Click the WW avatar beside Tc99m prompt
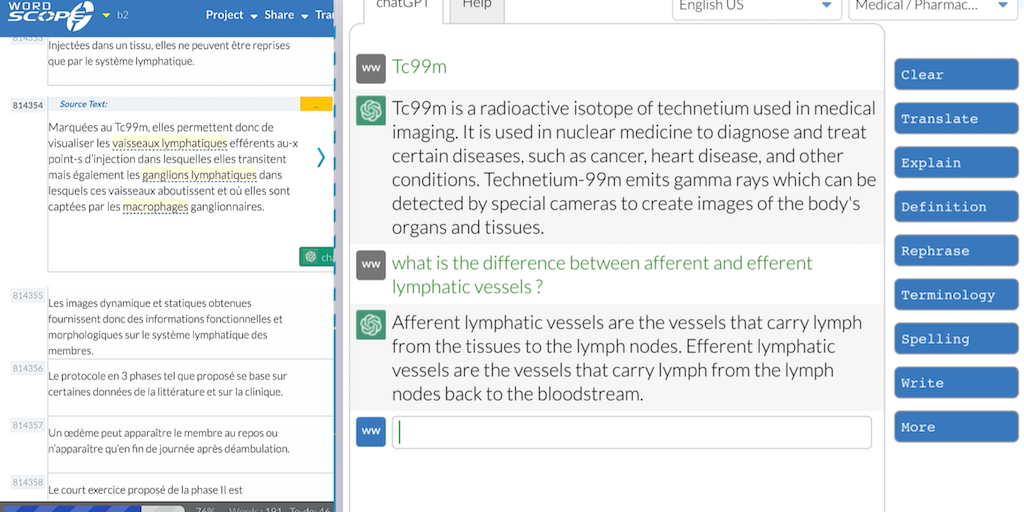Screen dimensions: 1024x512 pyautogui.click(x=371, y=69)
